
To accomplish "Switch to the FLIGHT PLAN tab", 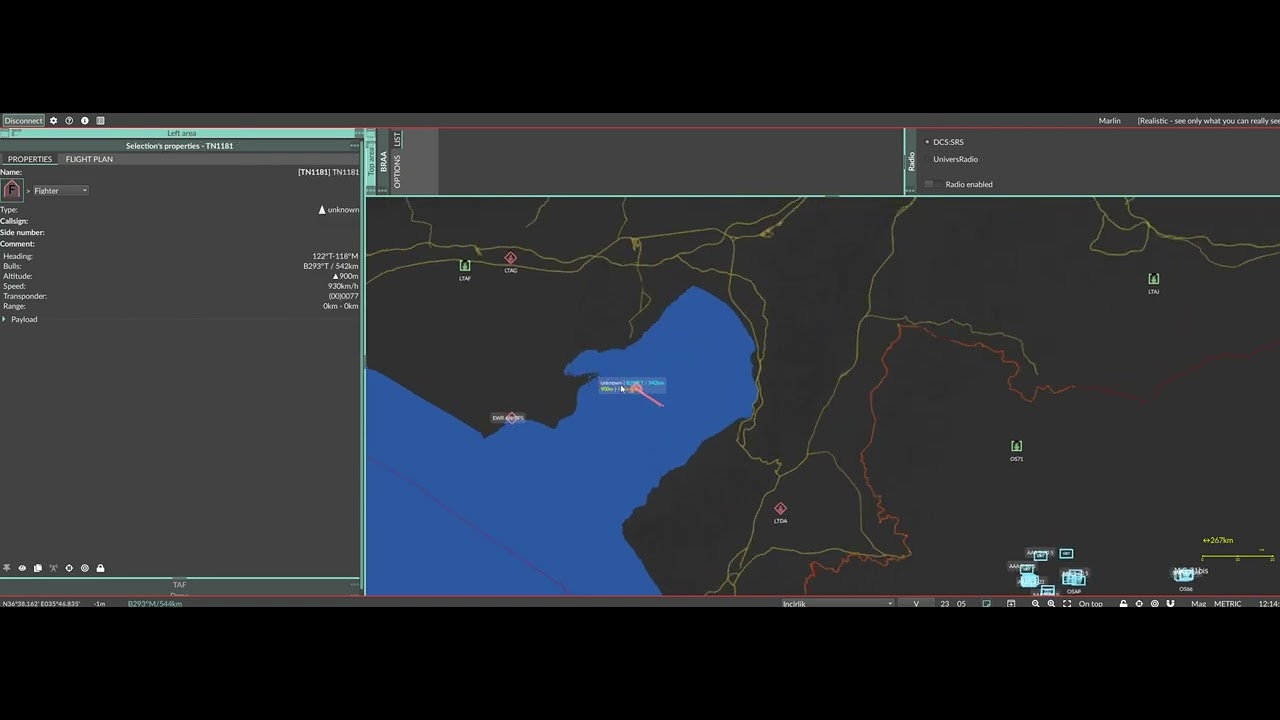I will pyautogui.click(x=89, y=159).
